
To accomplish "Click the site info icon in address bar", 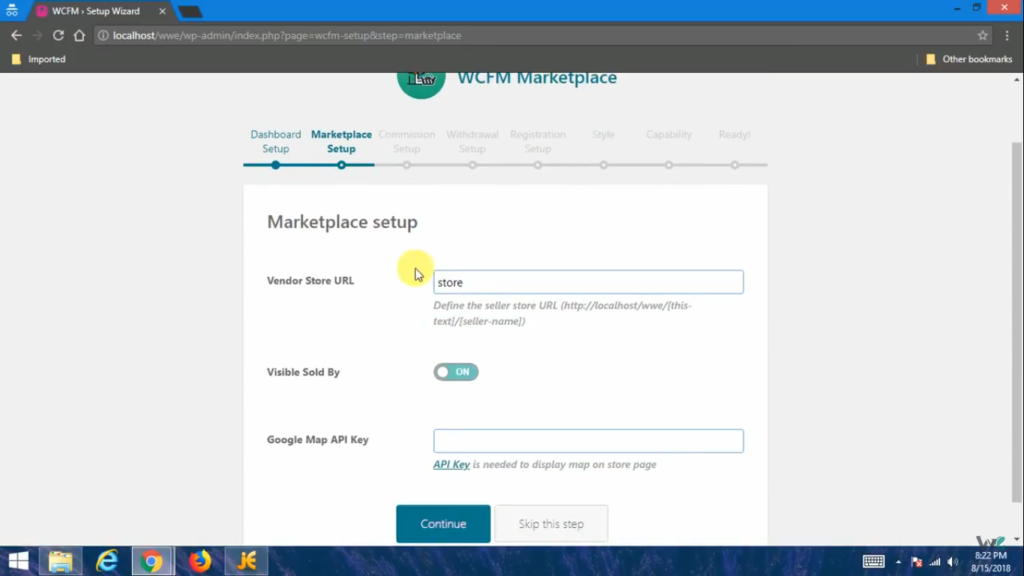I will (x=103, y=35).
